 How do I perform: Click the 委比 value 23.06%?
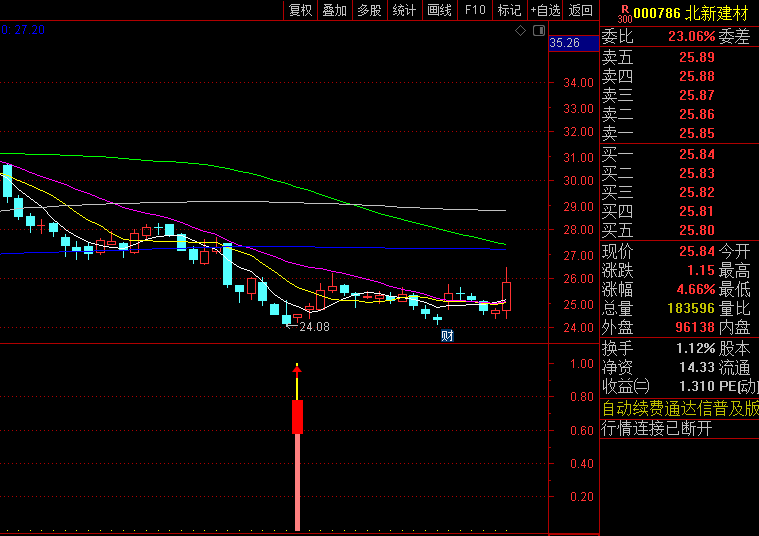click(x=691, y=36)
